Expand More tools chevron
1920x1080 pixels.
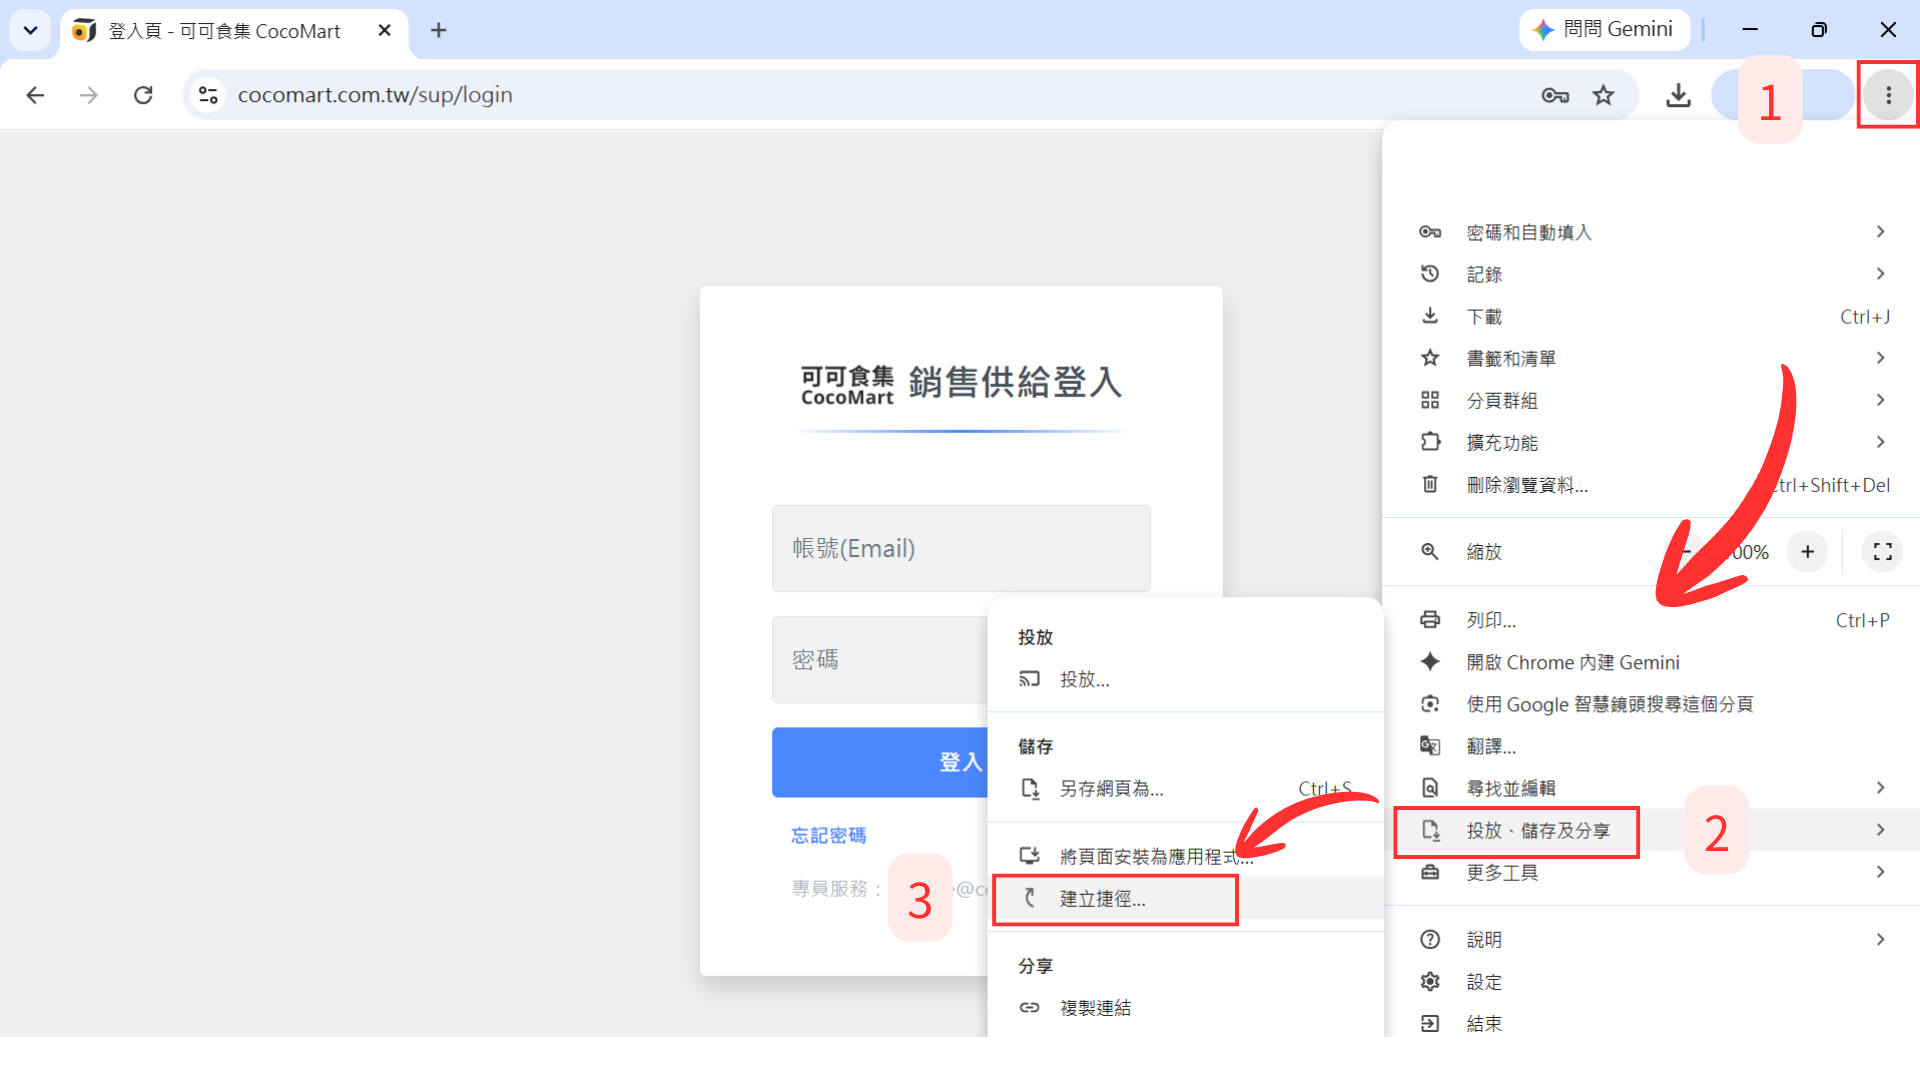pos(1880,872)
